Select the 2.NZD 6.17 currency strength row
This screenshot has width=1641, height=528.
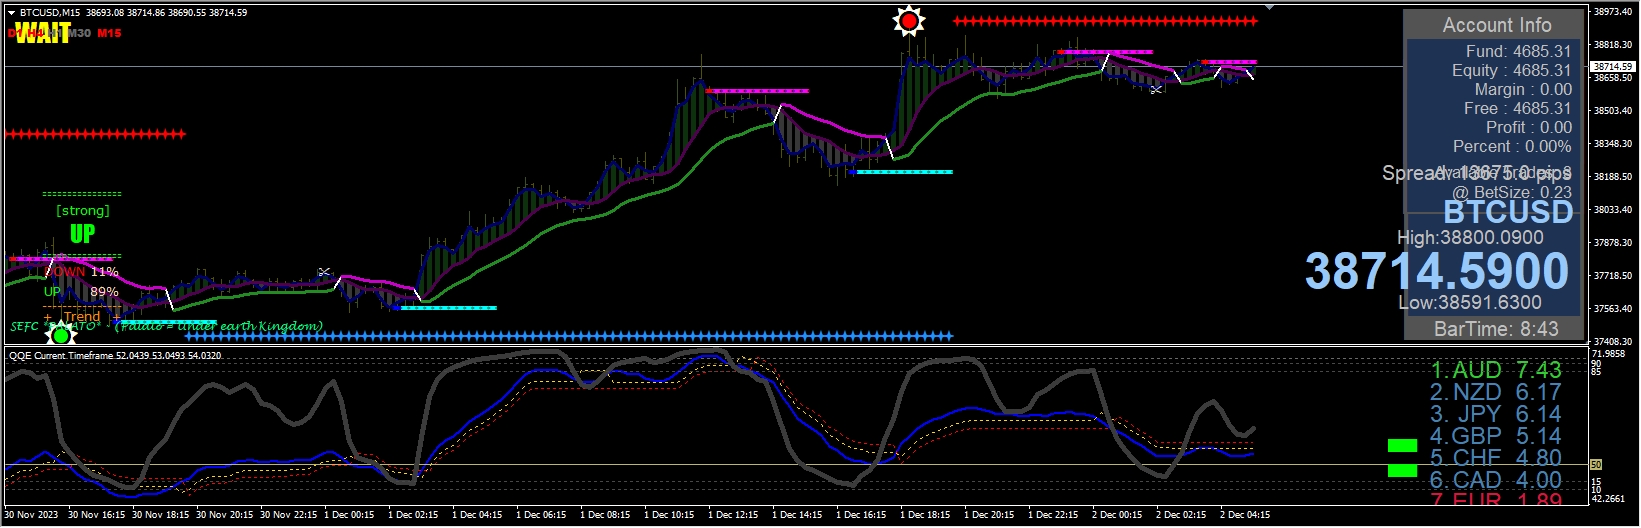tap(1496, 392)
